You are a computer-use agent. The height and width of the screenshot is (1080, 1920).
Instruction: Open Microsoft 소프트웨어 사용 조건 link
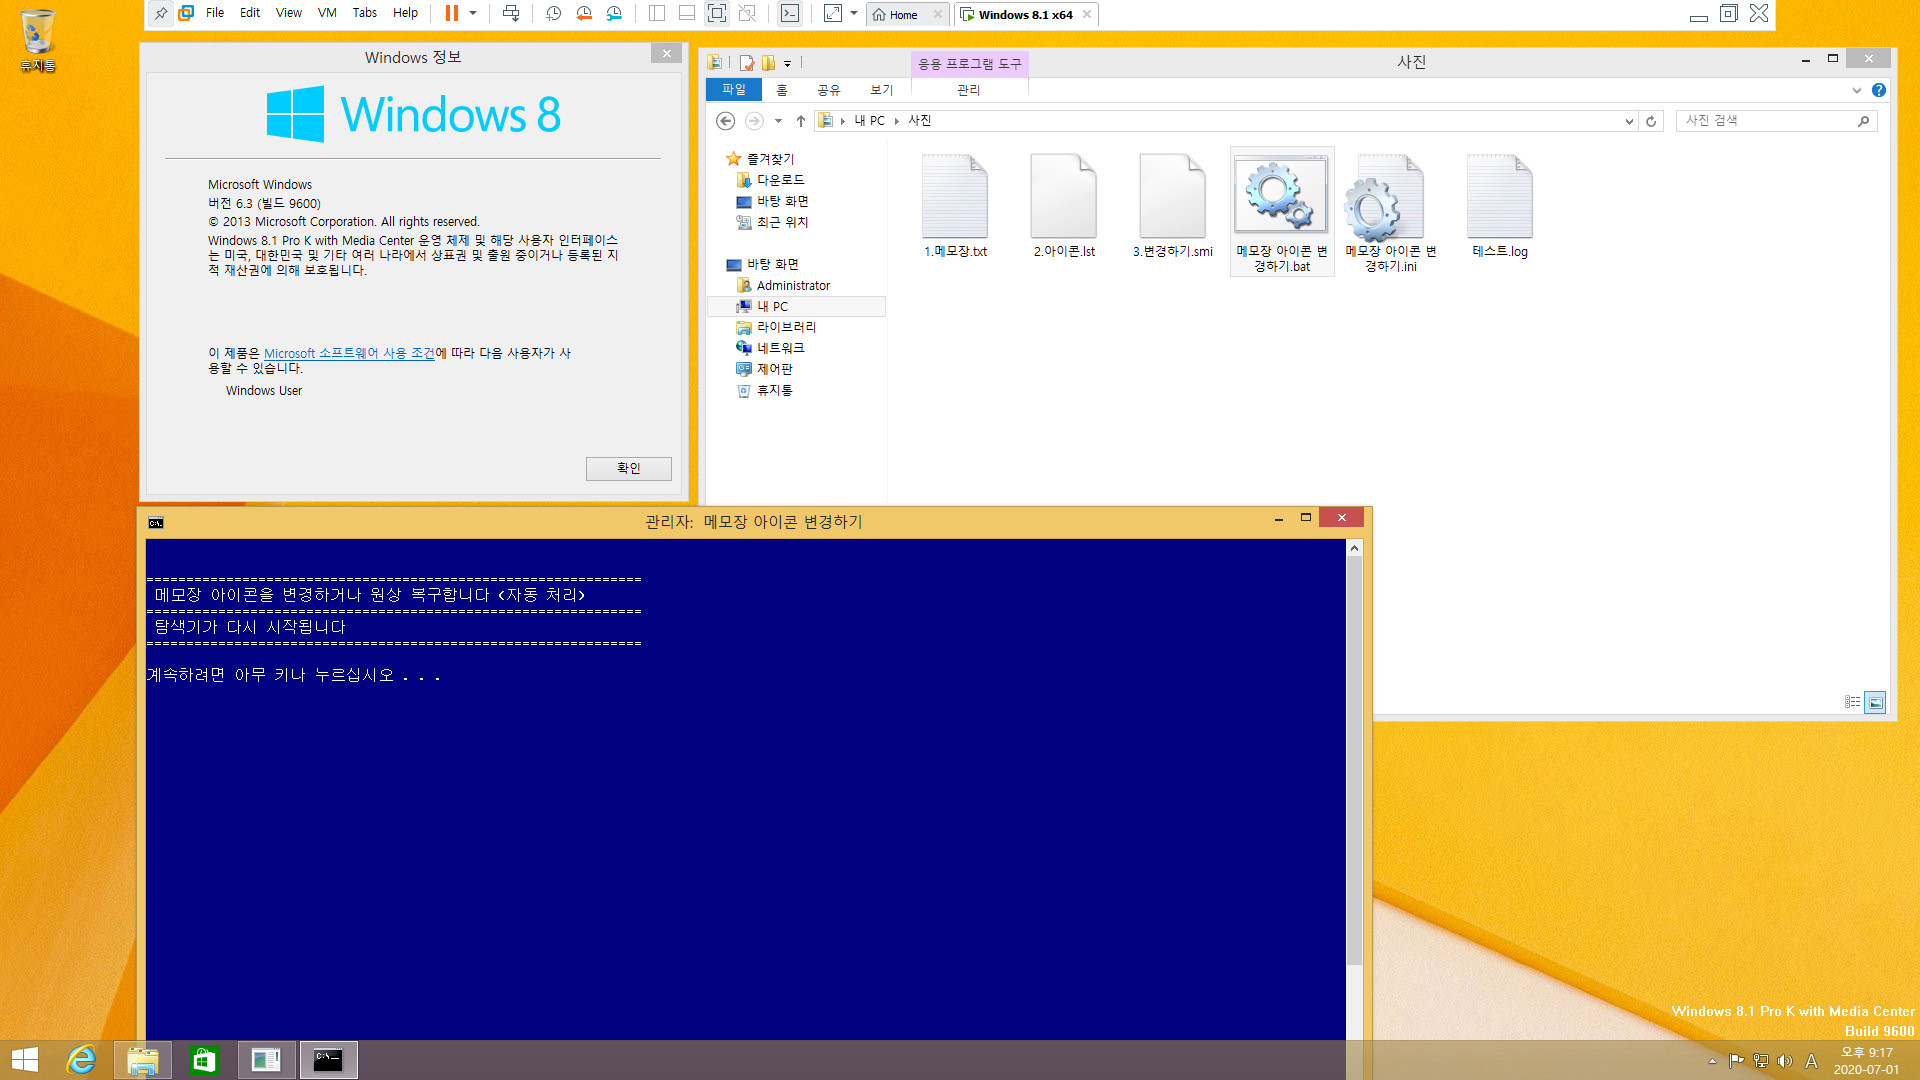tap(349, 353)
